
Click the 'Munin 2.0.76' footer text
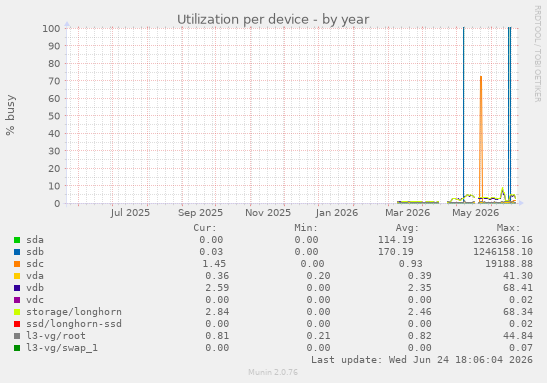pos(273,372)
